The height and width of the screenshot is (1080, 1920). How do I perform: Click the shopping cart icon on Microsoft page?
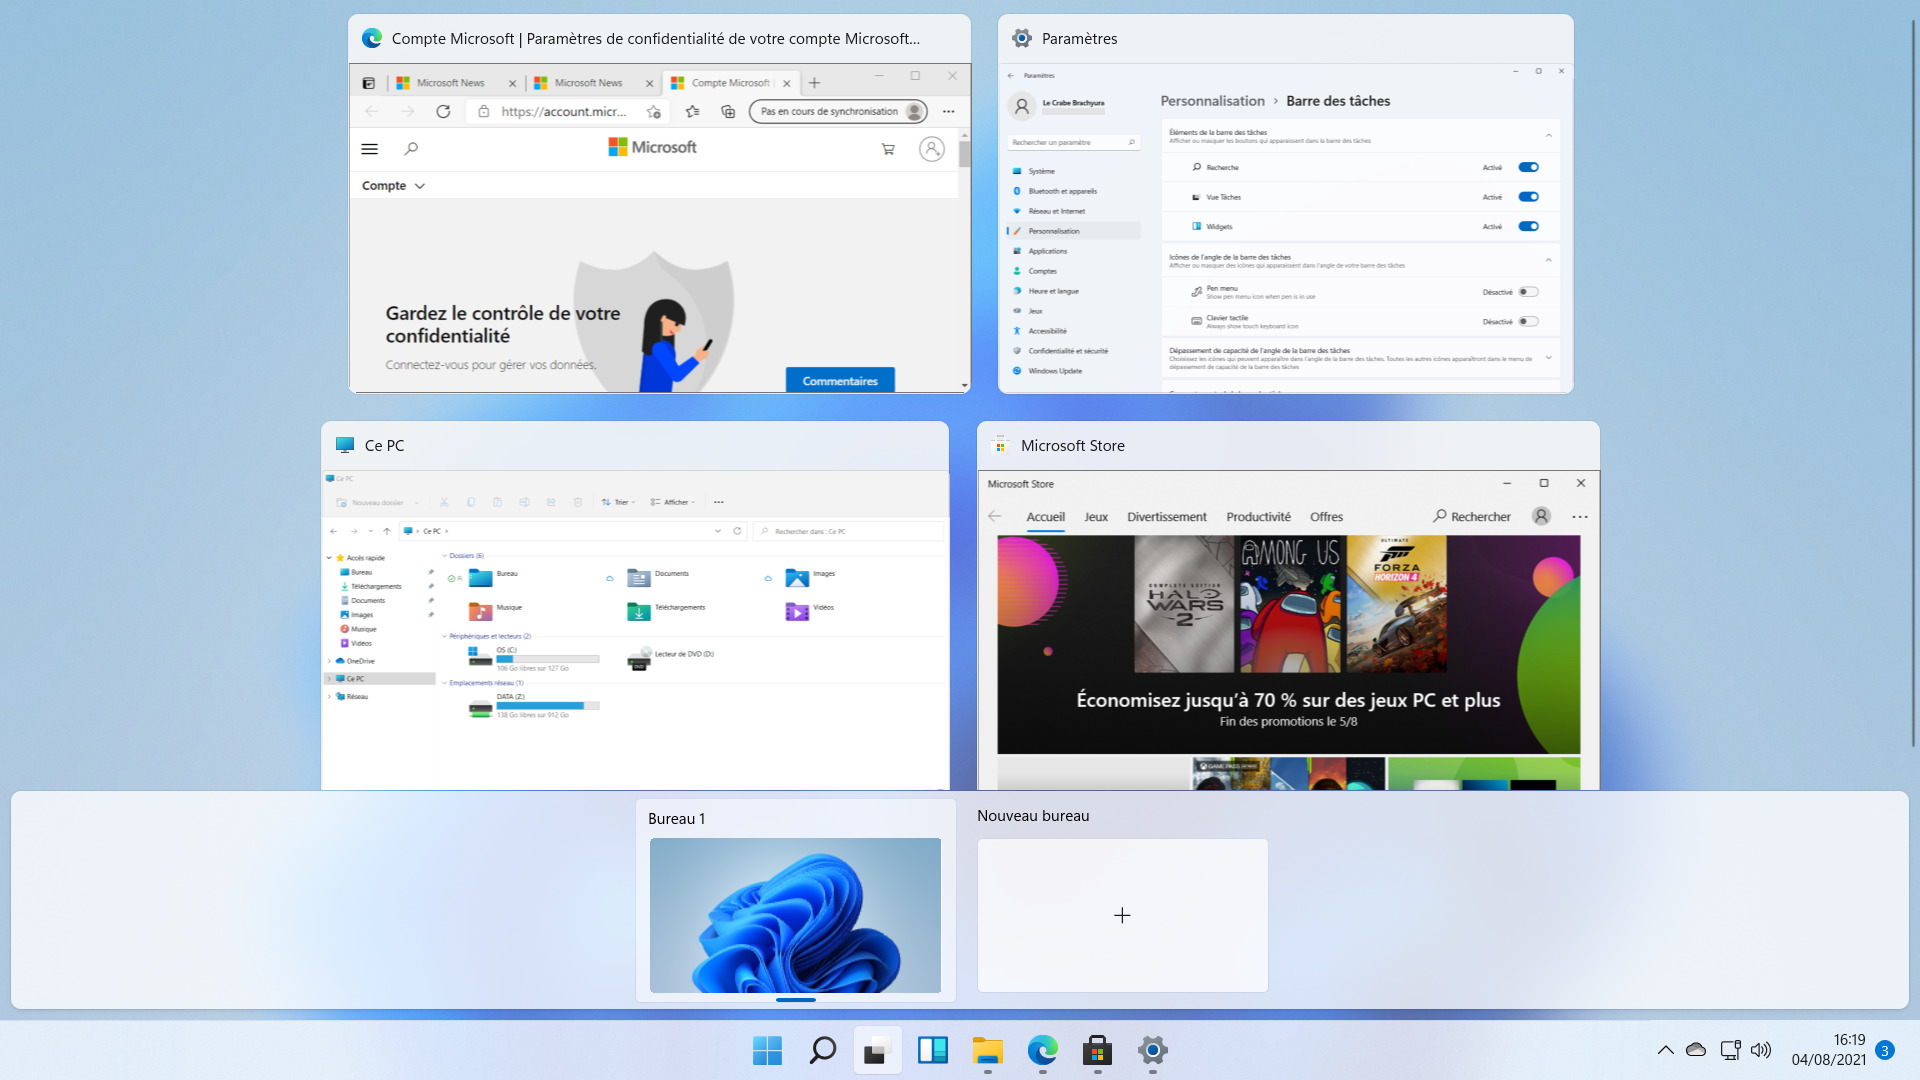pyautogui.click(x=887, y=149)
